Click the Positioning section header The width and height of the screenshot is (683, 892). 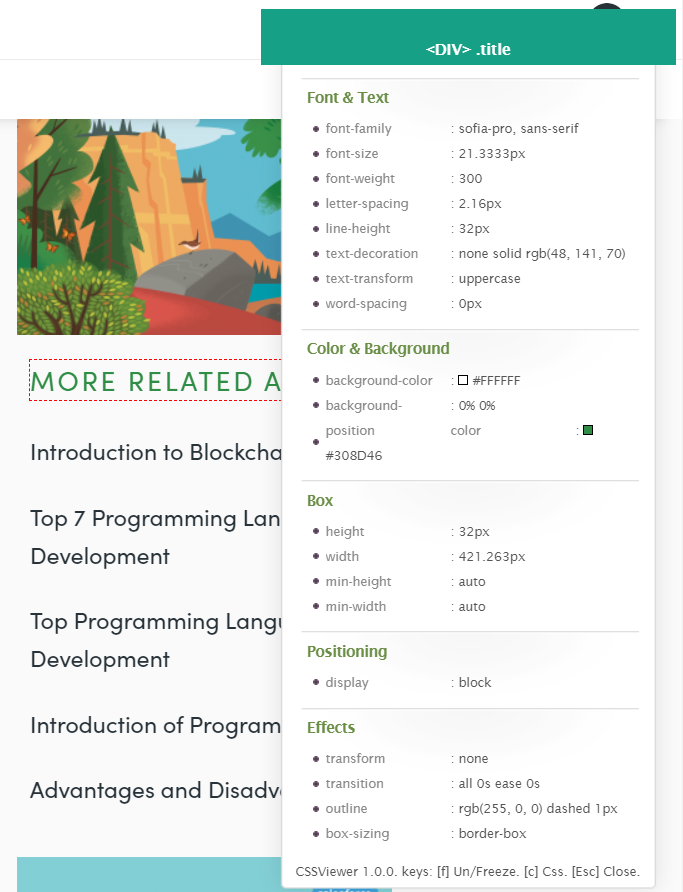[x=347, y=652]
